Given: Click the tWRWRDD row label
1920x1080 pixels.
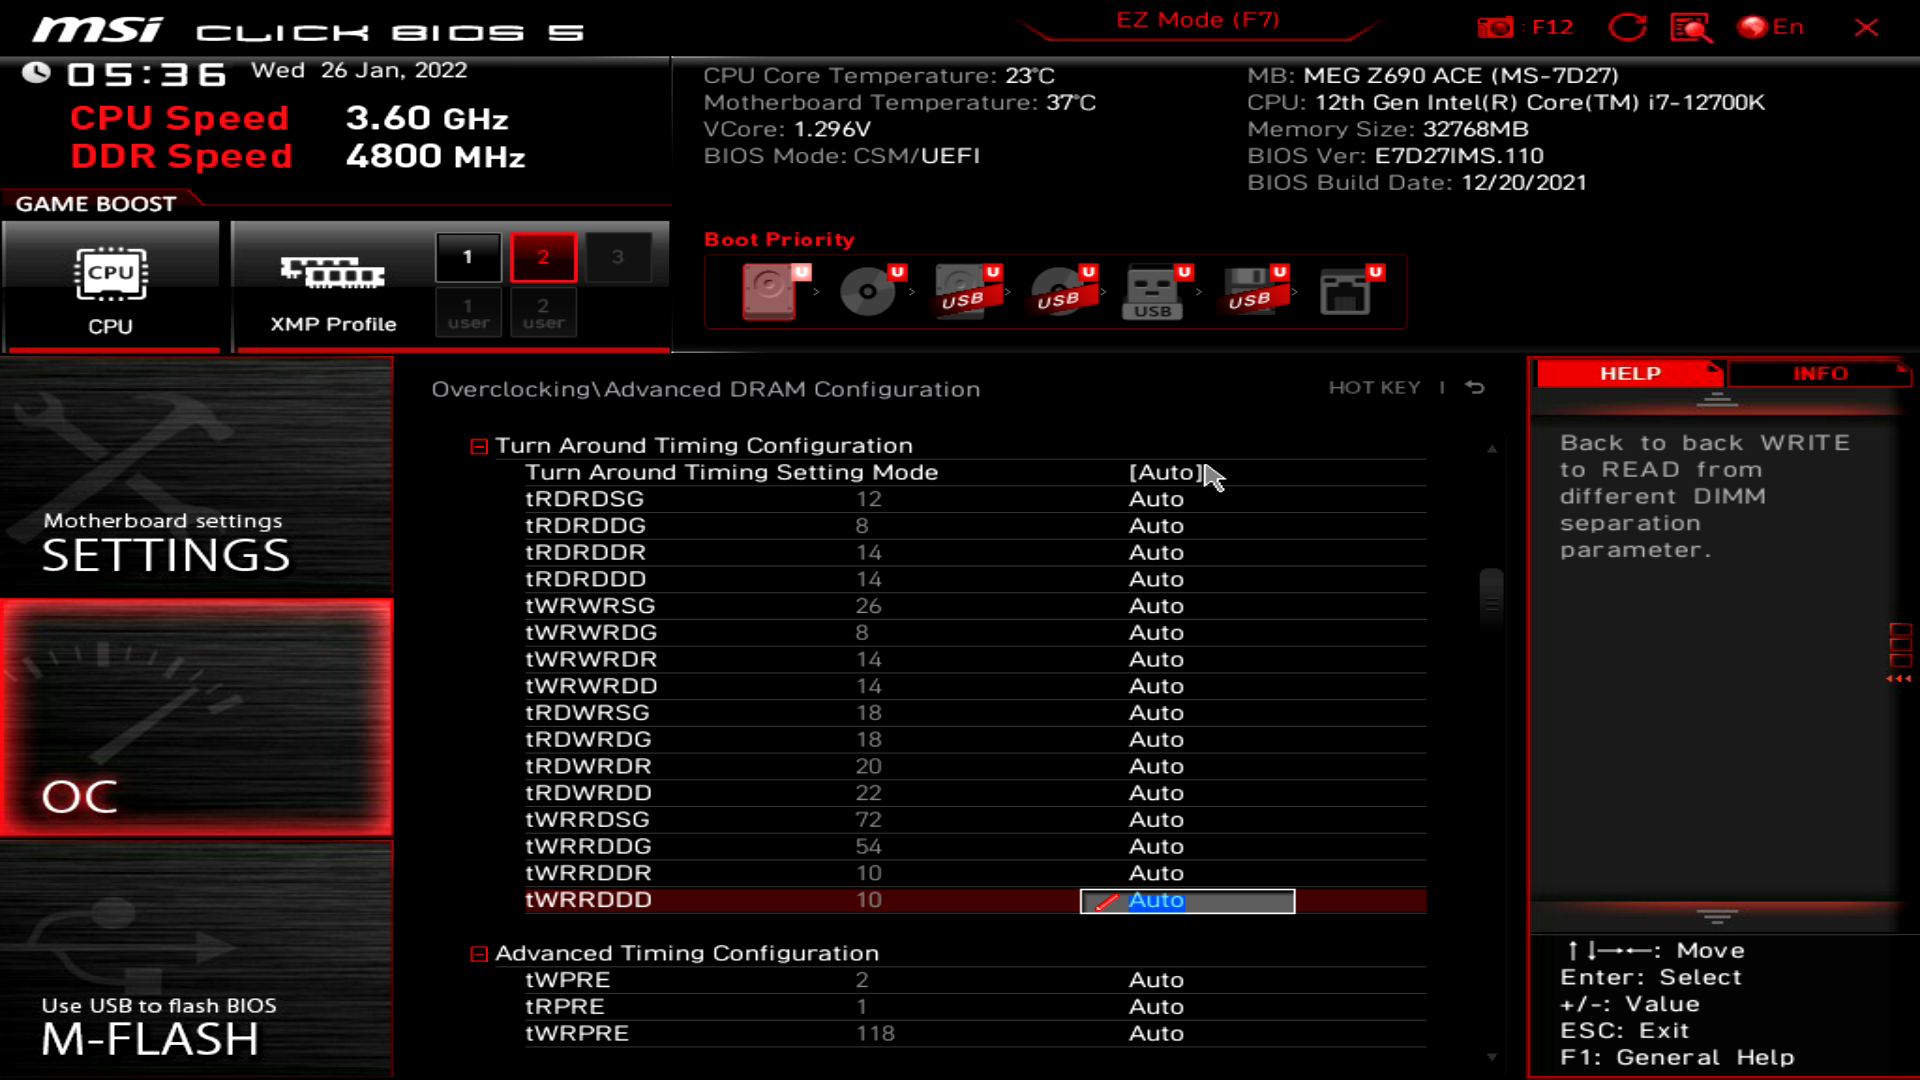Looking at the screenshot, I should tap(591, 686).
